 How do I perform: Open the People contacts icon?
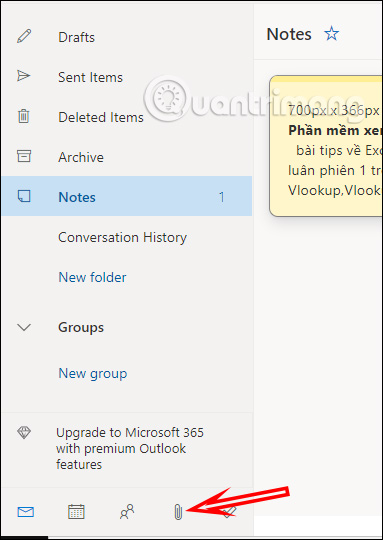point(127,512)
